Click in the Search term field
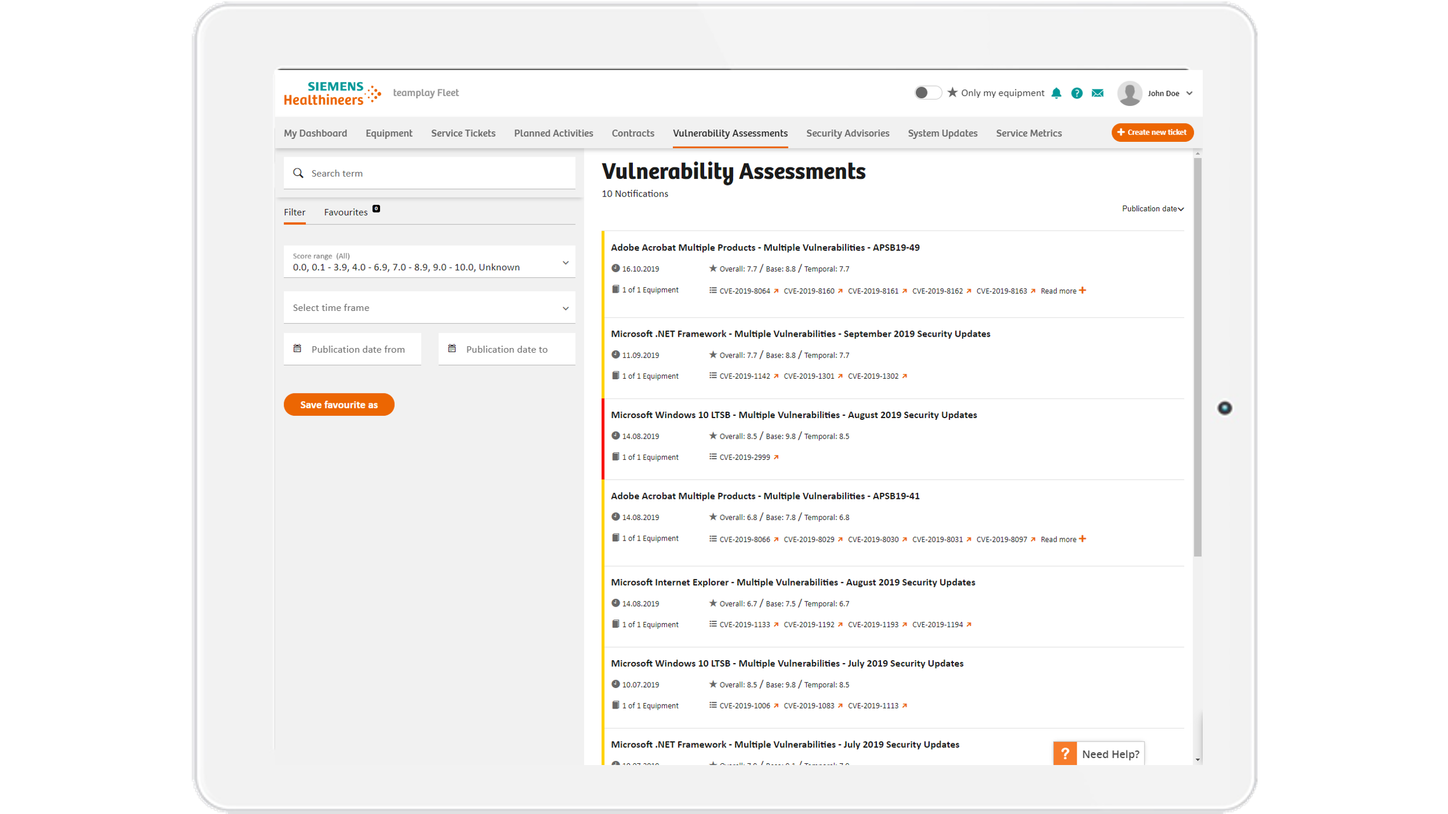 tap(429, 173)
